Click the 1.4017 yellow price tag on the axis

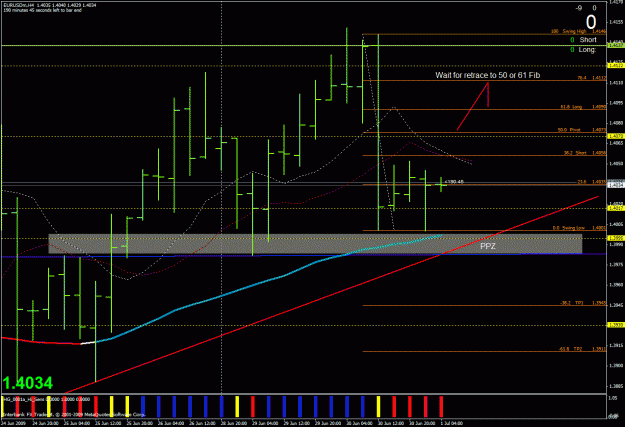click(616, 208)
